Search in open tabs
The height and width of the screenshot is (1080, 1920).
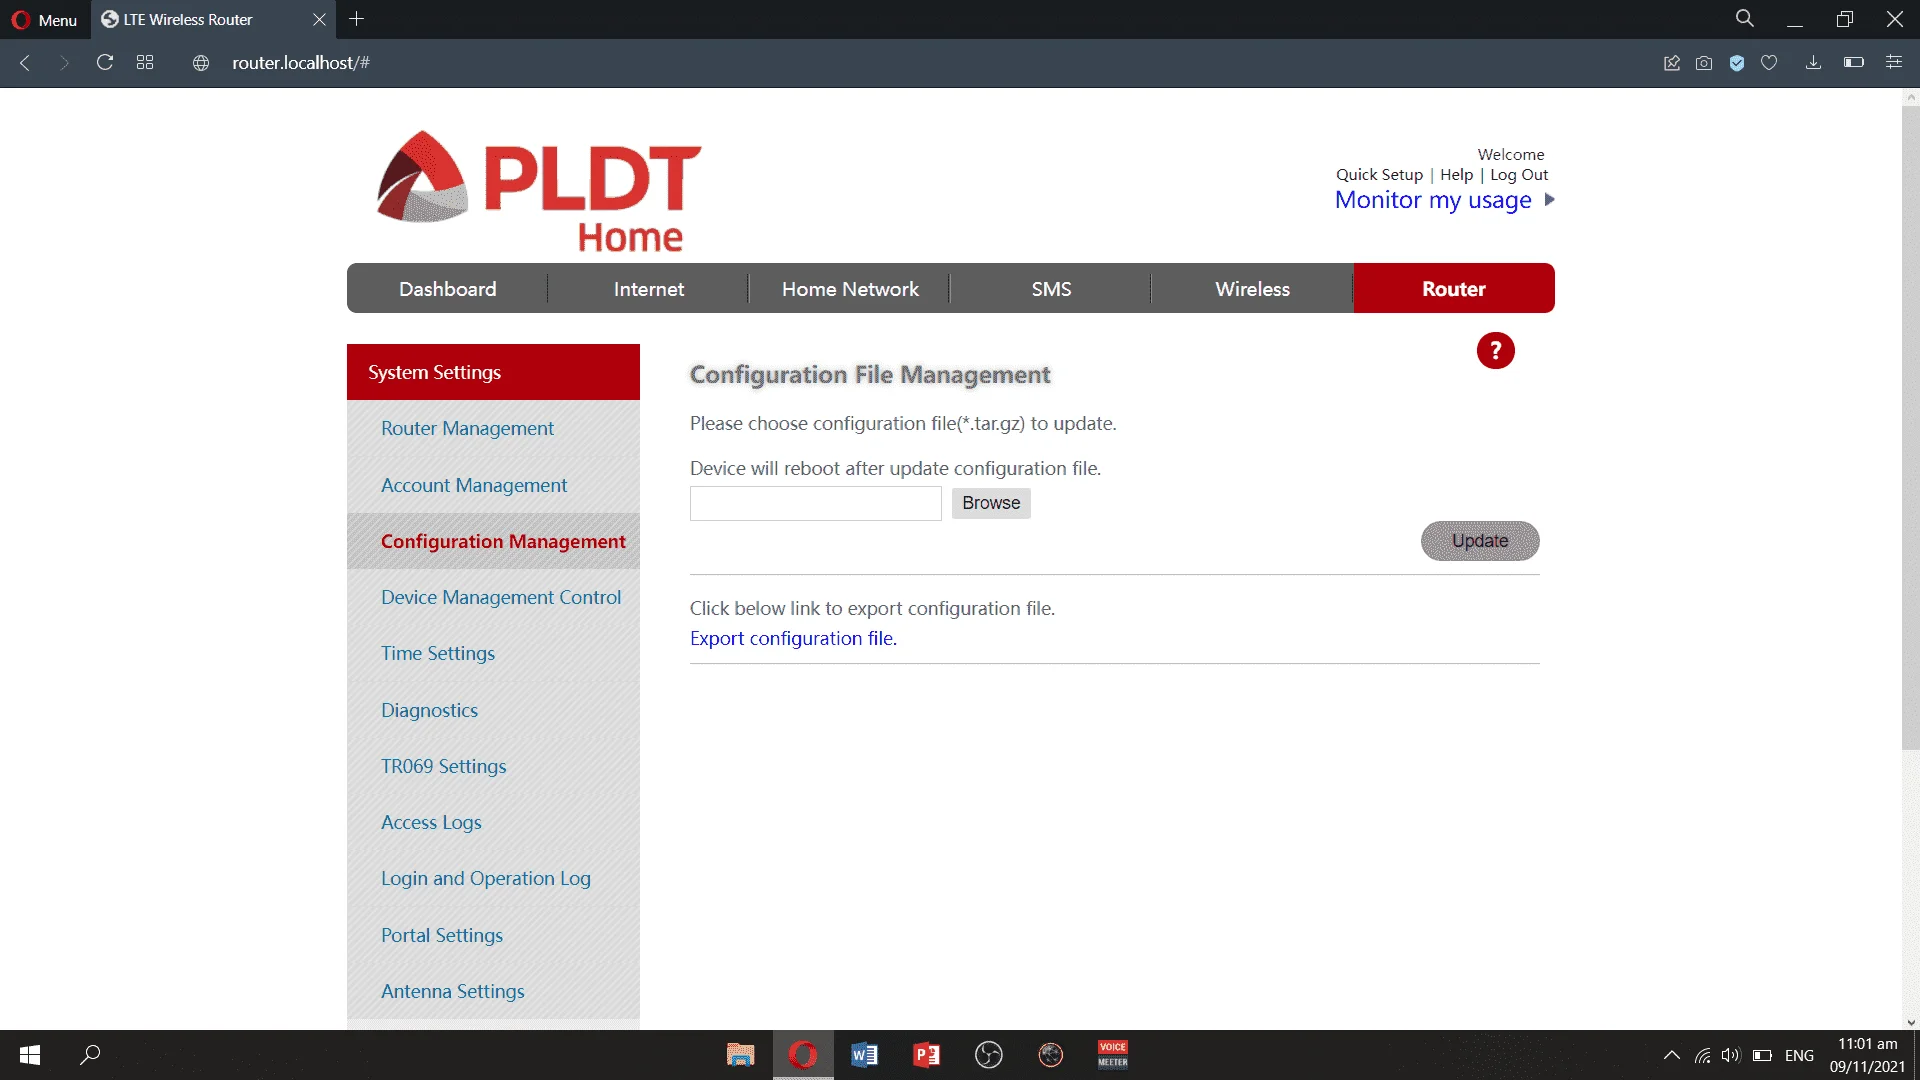[x=1745, y=19]
